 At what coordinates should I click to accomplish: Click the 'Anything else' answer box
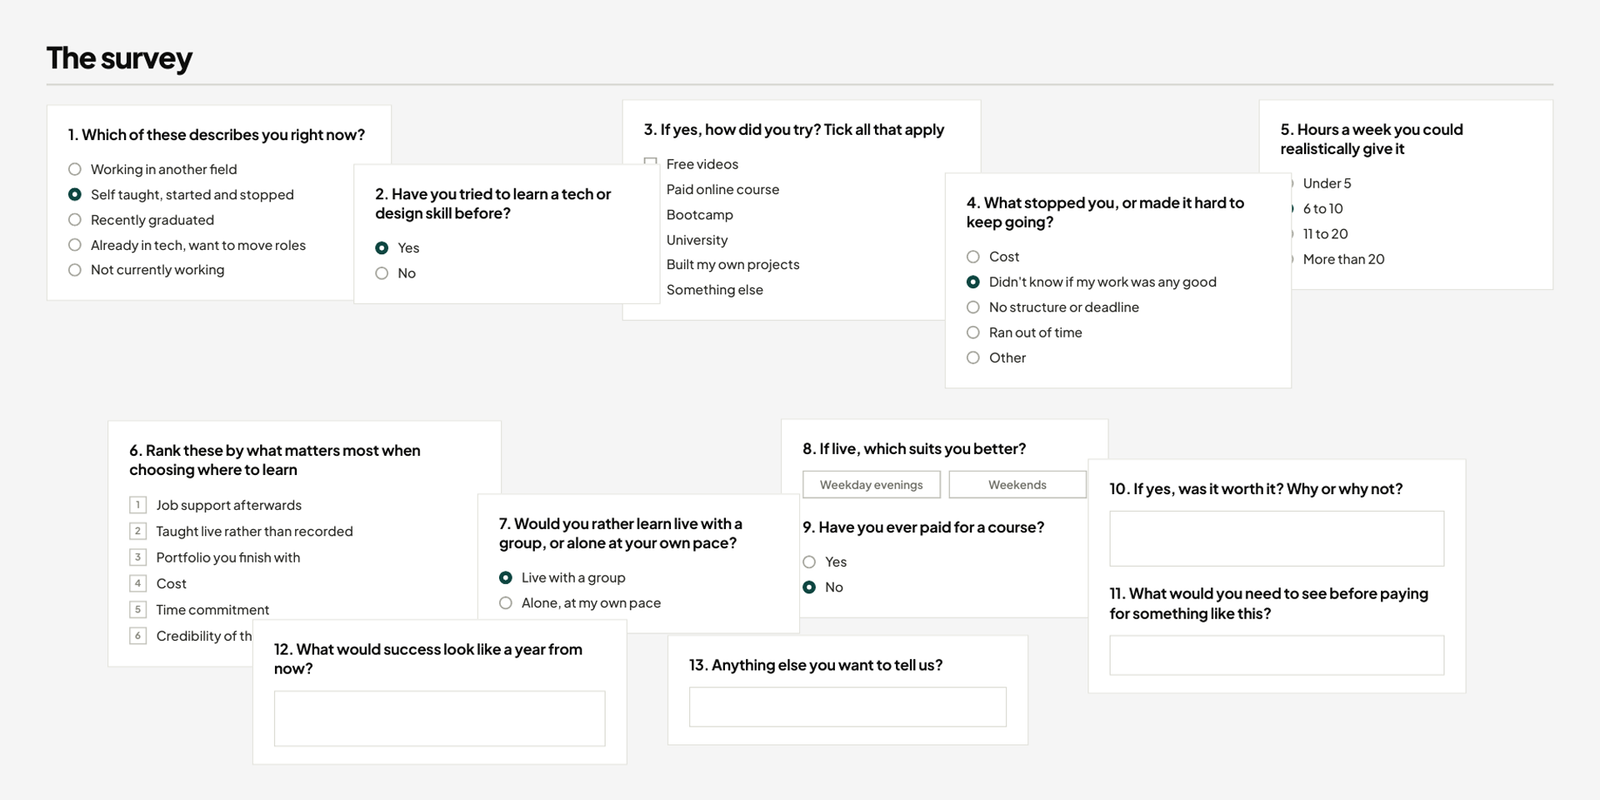tap(848, 707)
